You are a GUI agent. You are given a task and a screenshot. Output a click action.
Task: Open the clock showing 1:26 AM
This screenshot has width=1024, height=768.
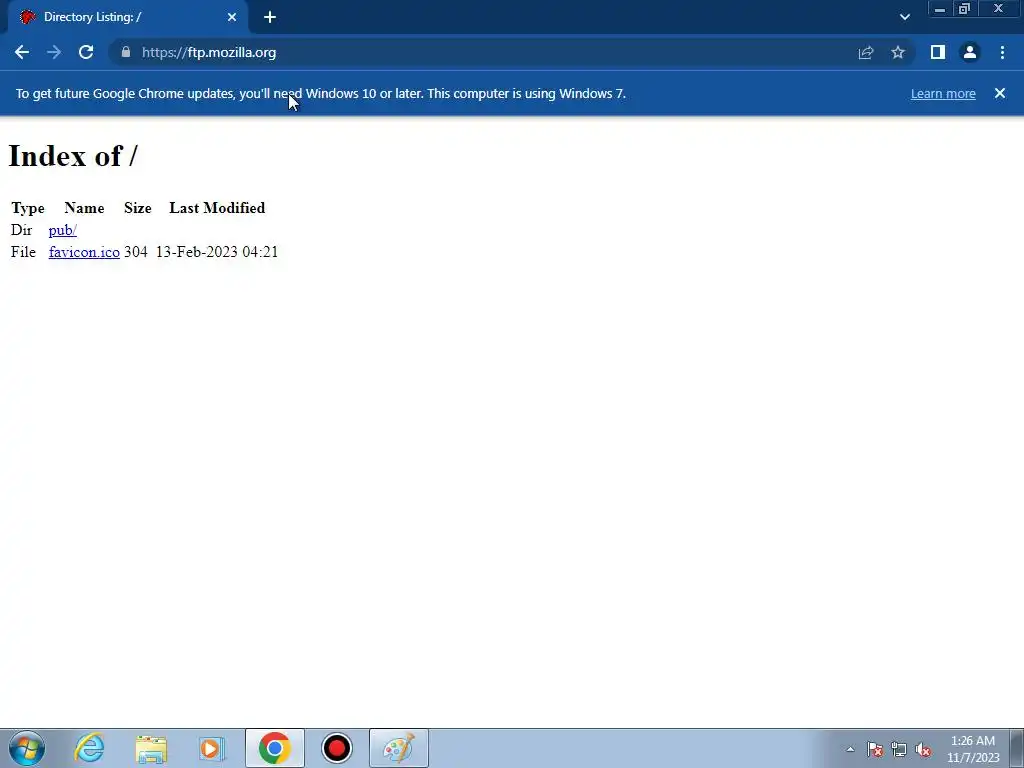pos(973,749)
